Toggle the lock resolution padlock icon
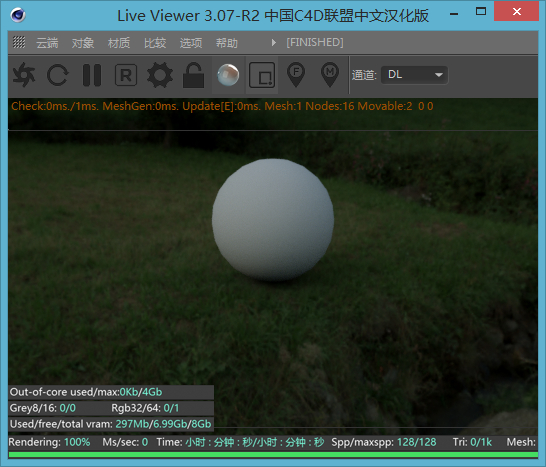 pyautogui.click(x=193, y=75)
